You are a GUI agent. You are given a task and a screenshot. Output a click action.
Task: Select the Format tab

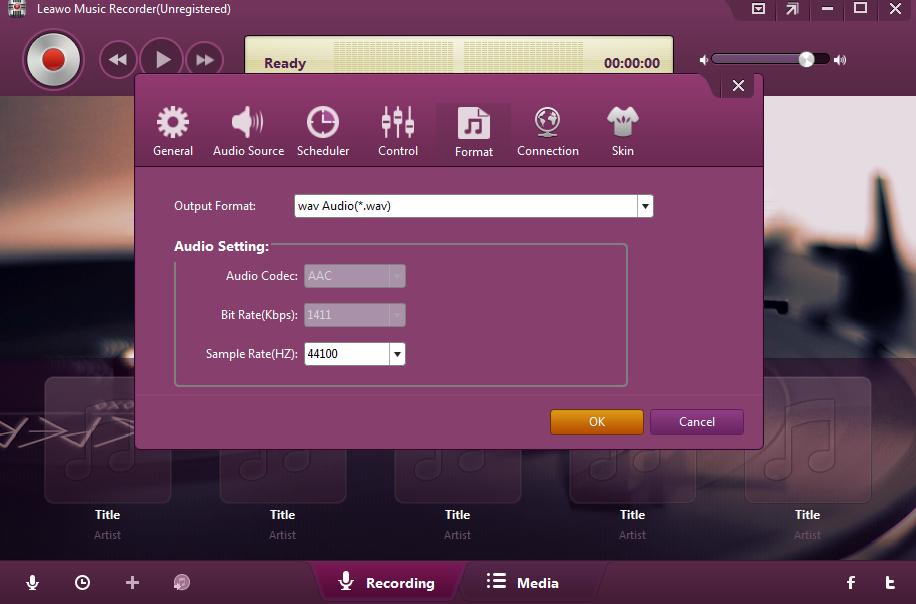coord(474,132)
